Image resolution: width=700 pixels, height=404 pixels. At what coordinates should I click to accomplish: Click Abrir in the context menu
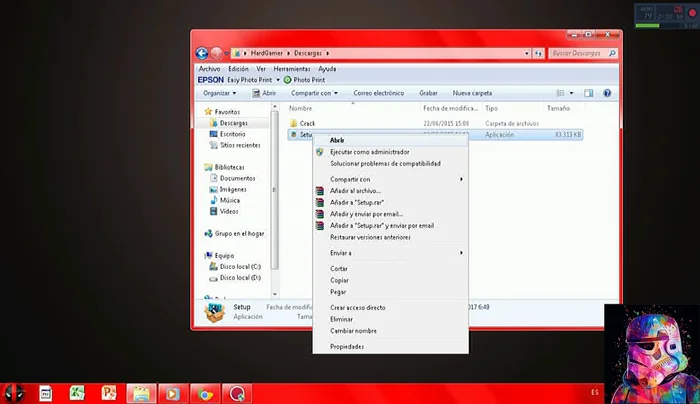(x=391, y=140)
